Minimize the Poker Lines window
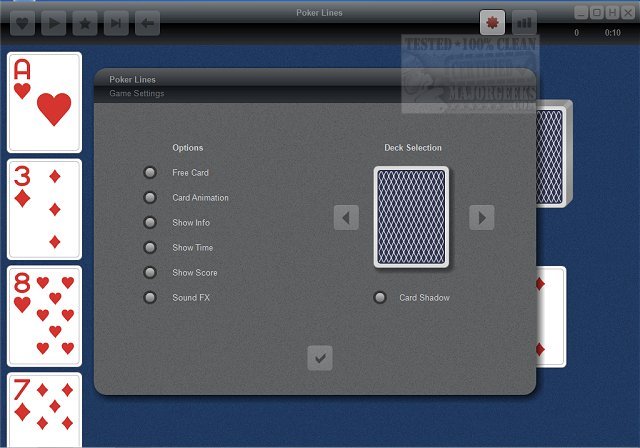640x448 pixels. (581, 13)
